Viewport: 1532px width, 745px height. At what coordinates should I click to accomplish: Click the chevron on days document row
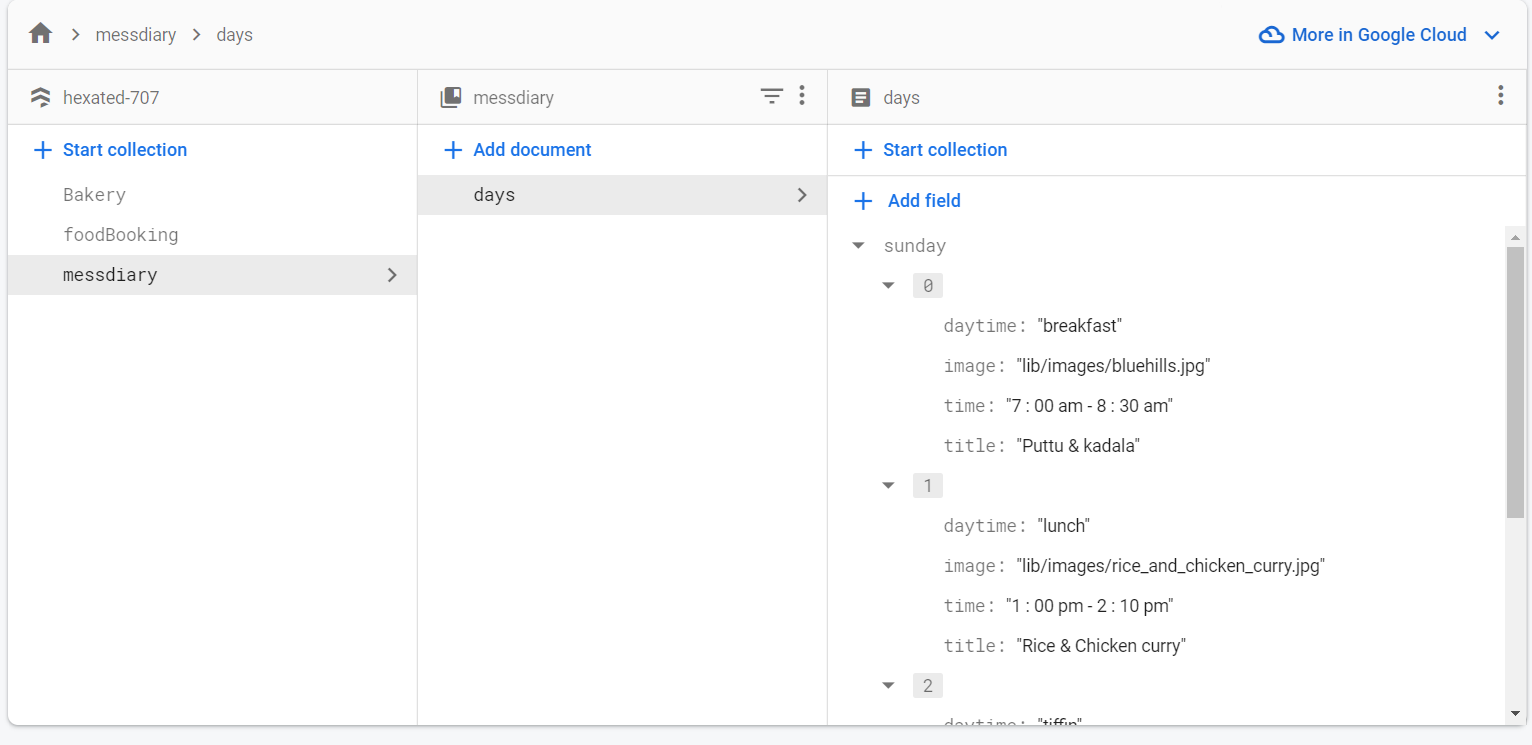(x=802, y=195)
